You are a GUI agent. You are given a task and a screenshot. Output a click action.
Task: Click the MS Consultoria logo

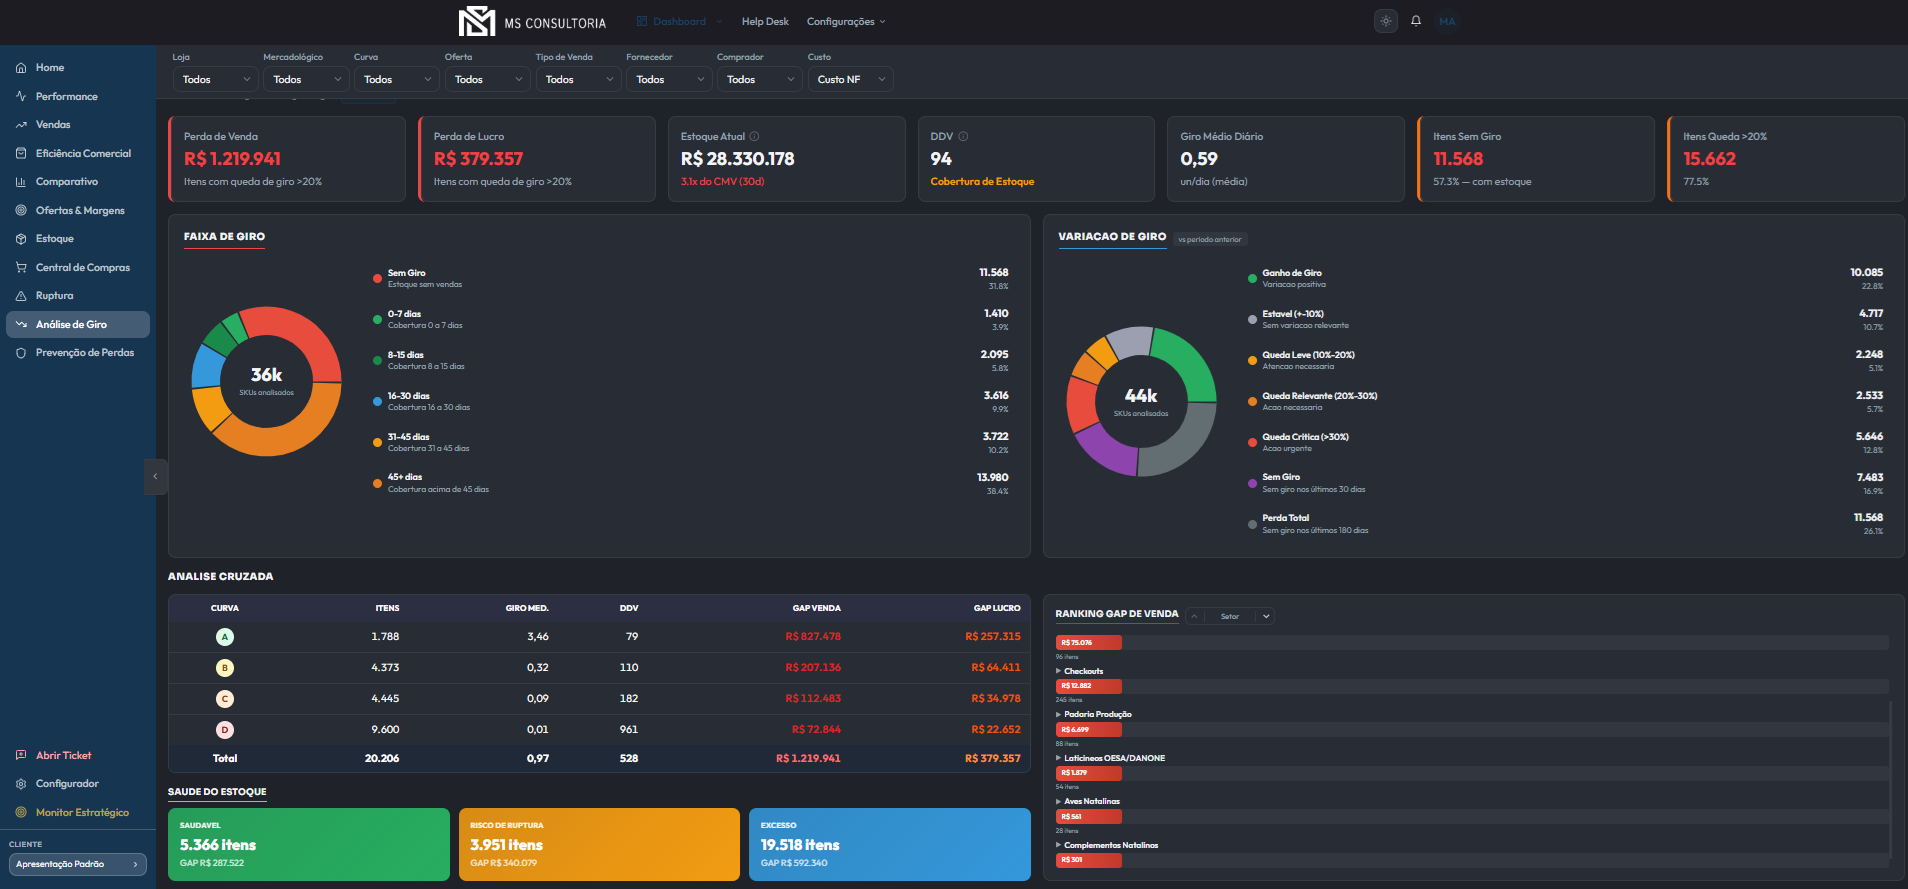pos(532,21)
